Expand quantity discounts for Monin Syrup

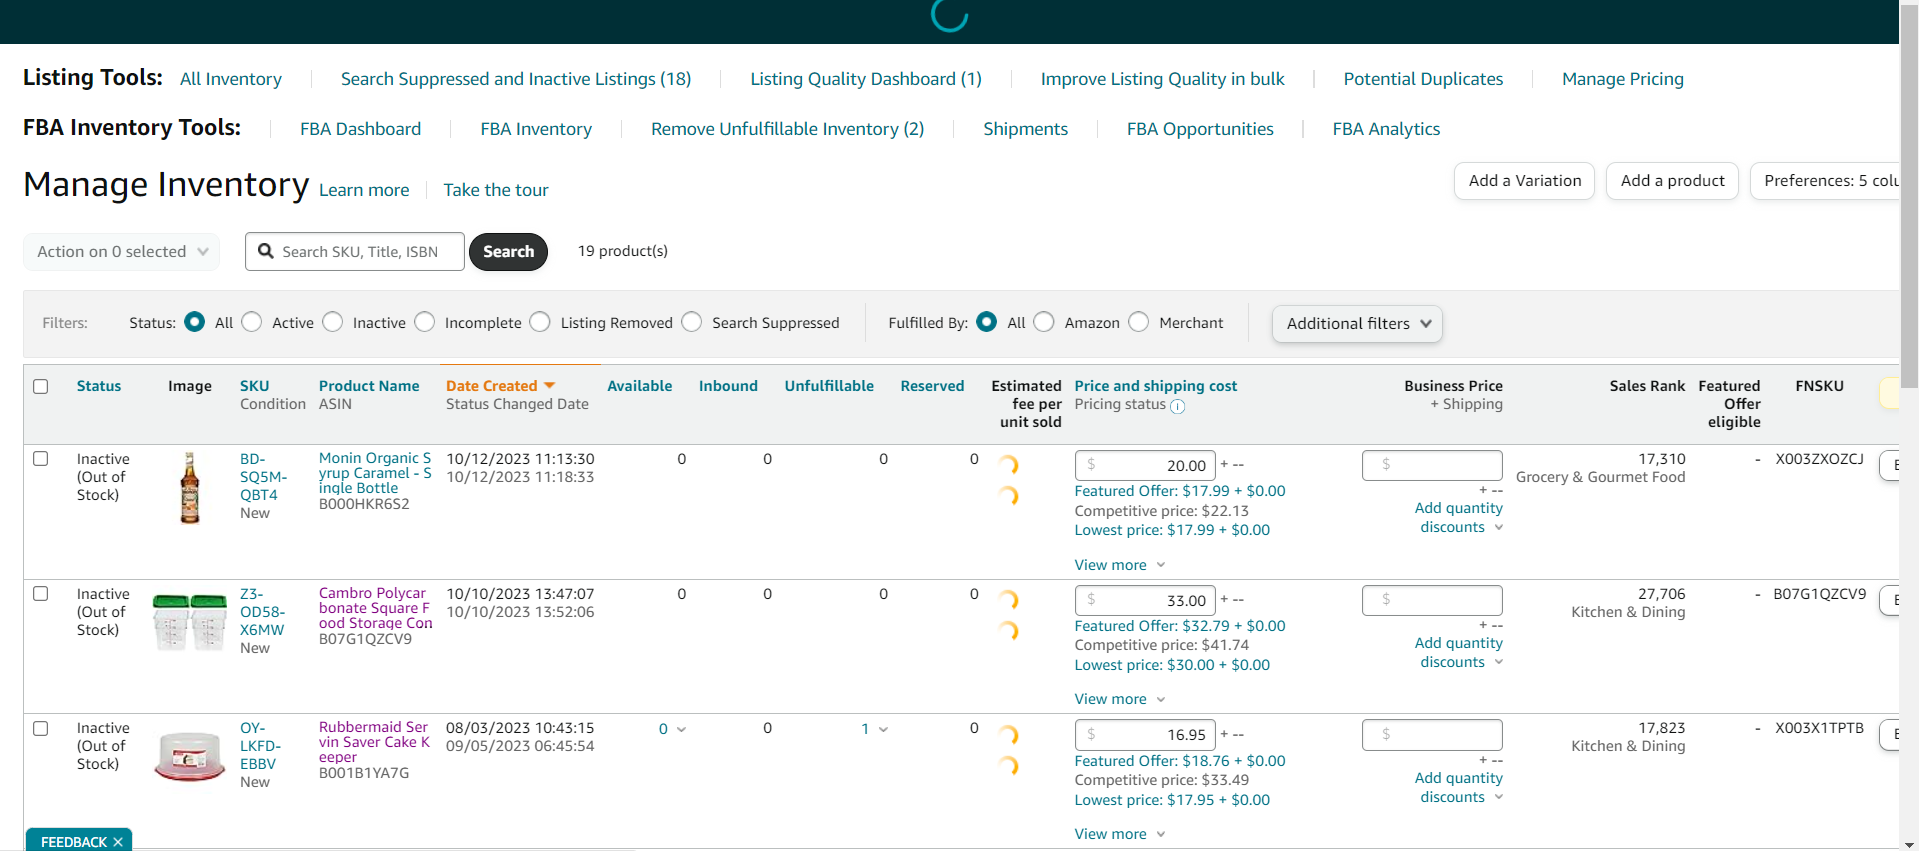(x=1459, y=518)
